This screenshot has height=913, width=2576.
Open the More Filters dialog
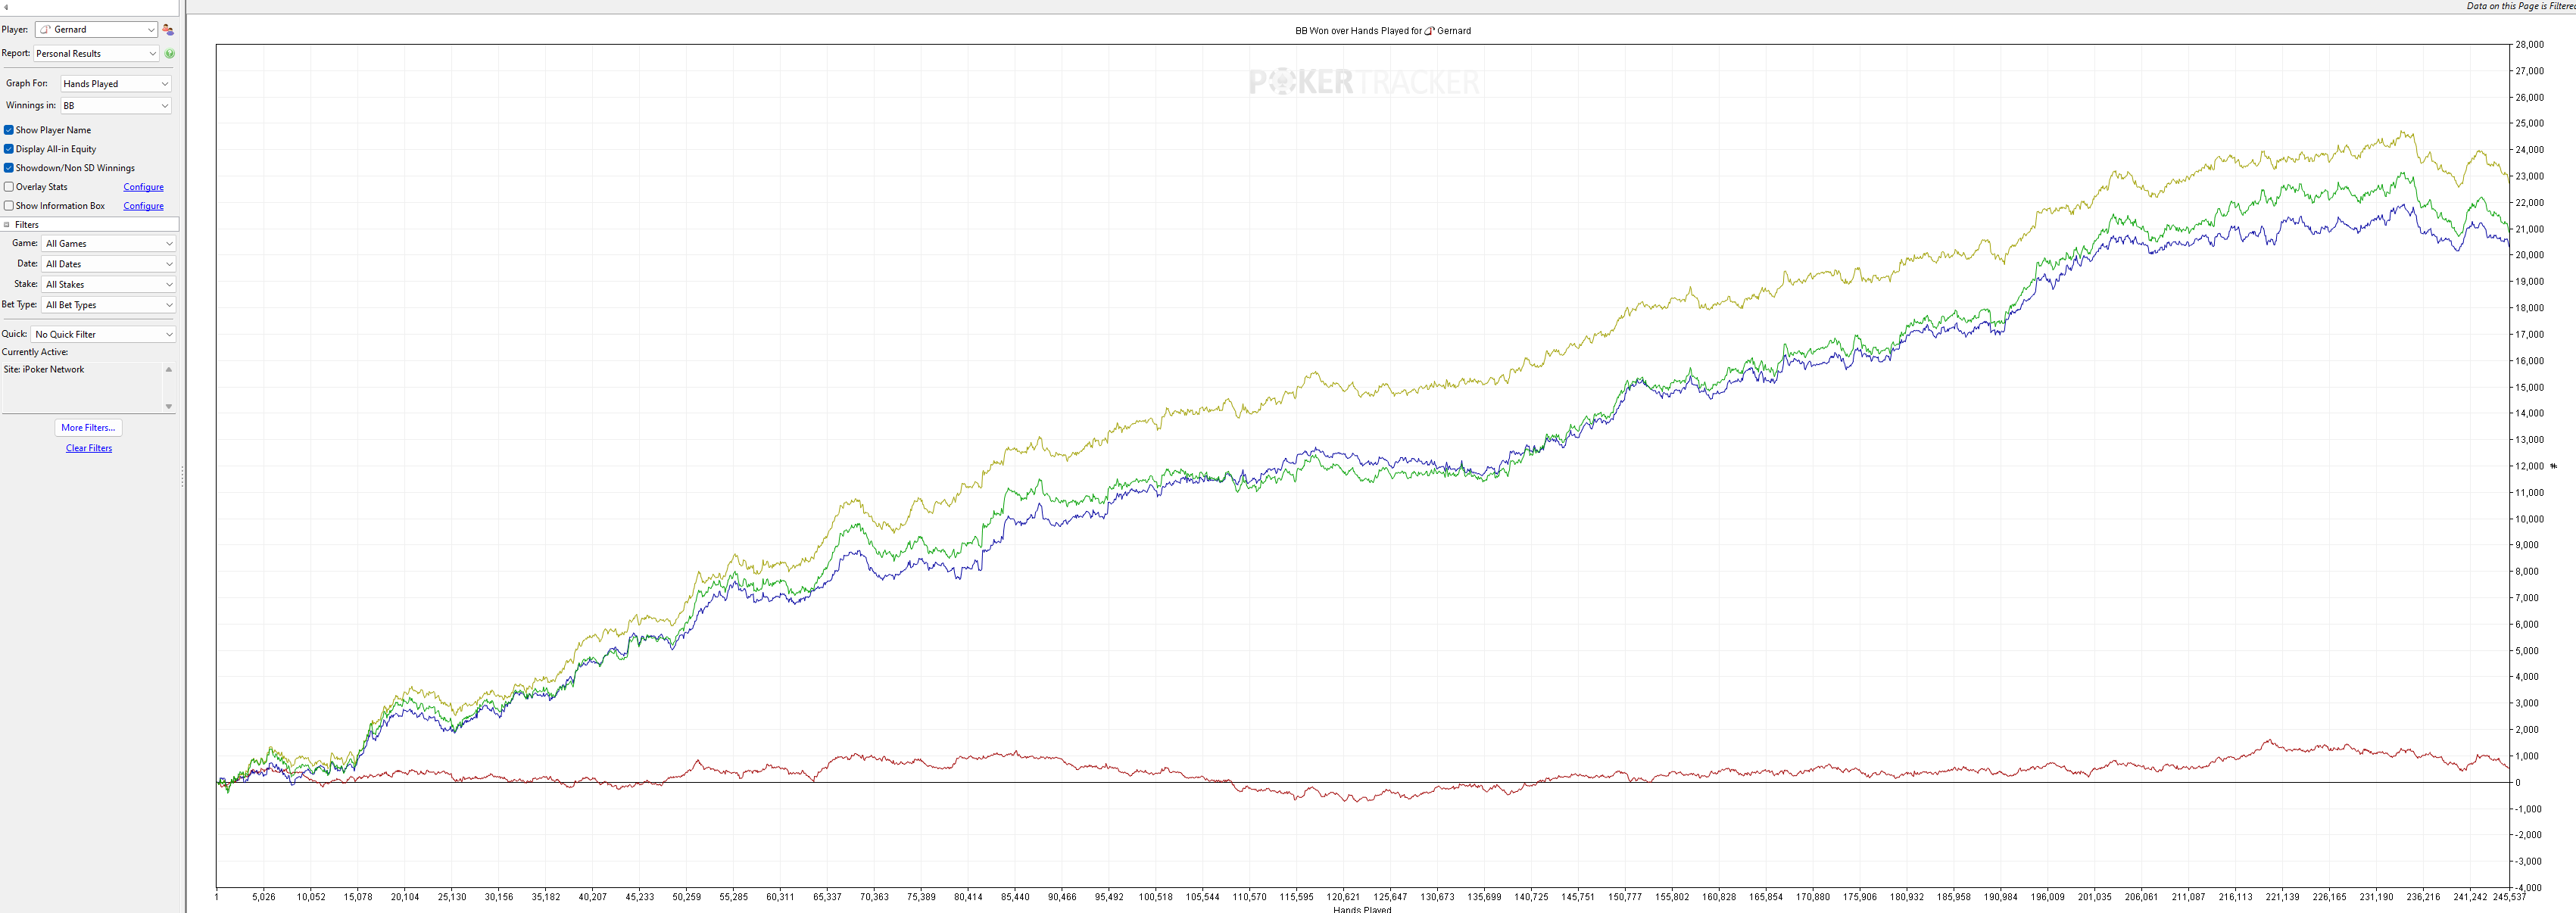pos(88,428)
